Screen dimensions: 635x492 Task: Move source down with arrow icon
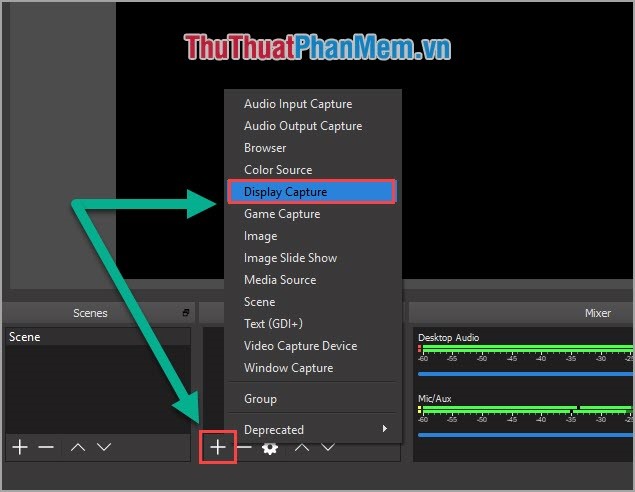pos(328,447)
